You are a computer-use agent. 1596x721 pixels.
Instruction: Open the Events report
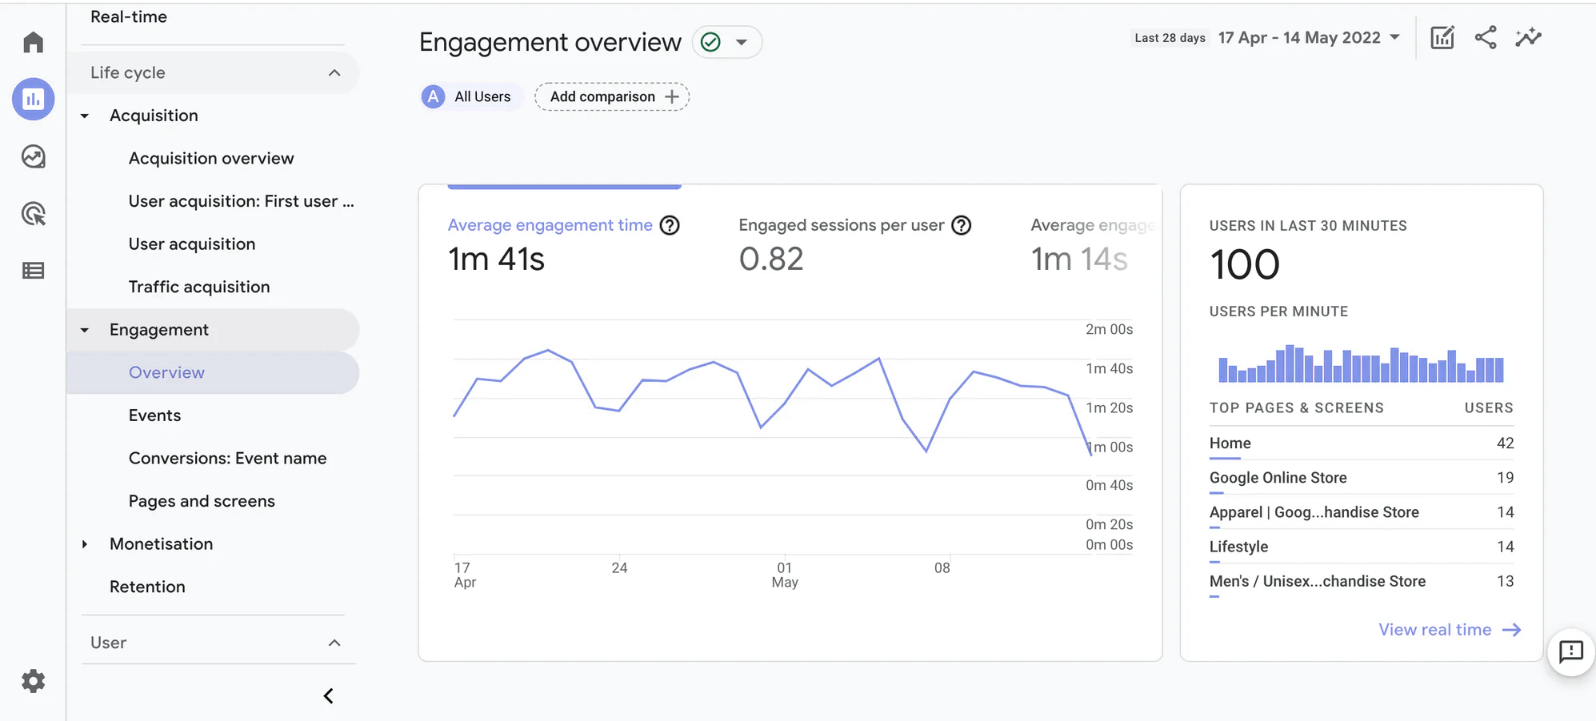[x=155, y=415]
